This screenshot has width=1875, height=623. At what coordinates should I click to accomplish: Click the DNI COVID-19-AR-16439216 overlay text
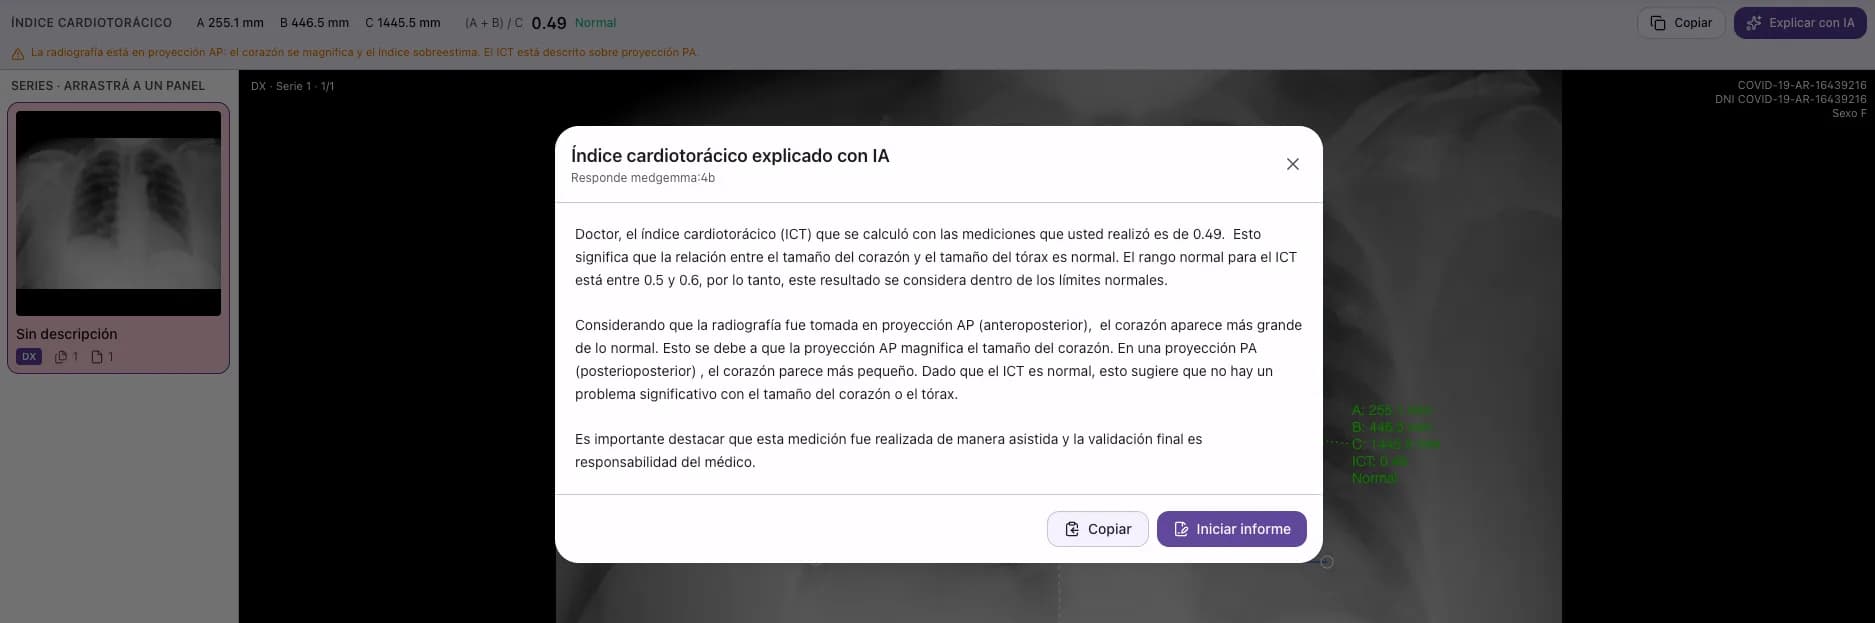pyautogui.click(x=1790, y=100)
